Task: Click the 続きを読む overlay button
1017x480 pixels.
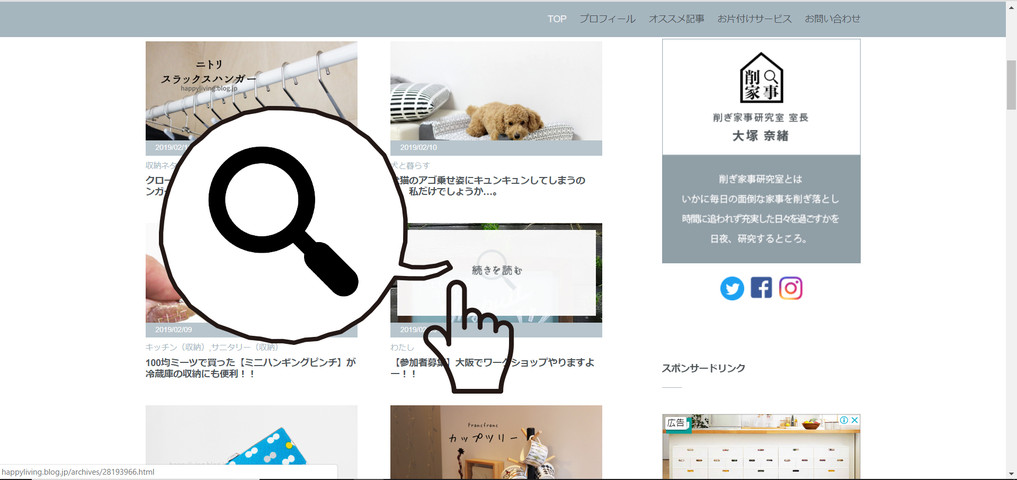Action: (497, 271)
